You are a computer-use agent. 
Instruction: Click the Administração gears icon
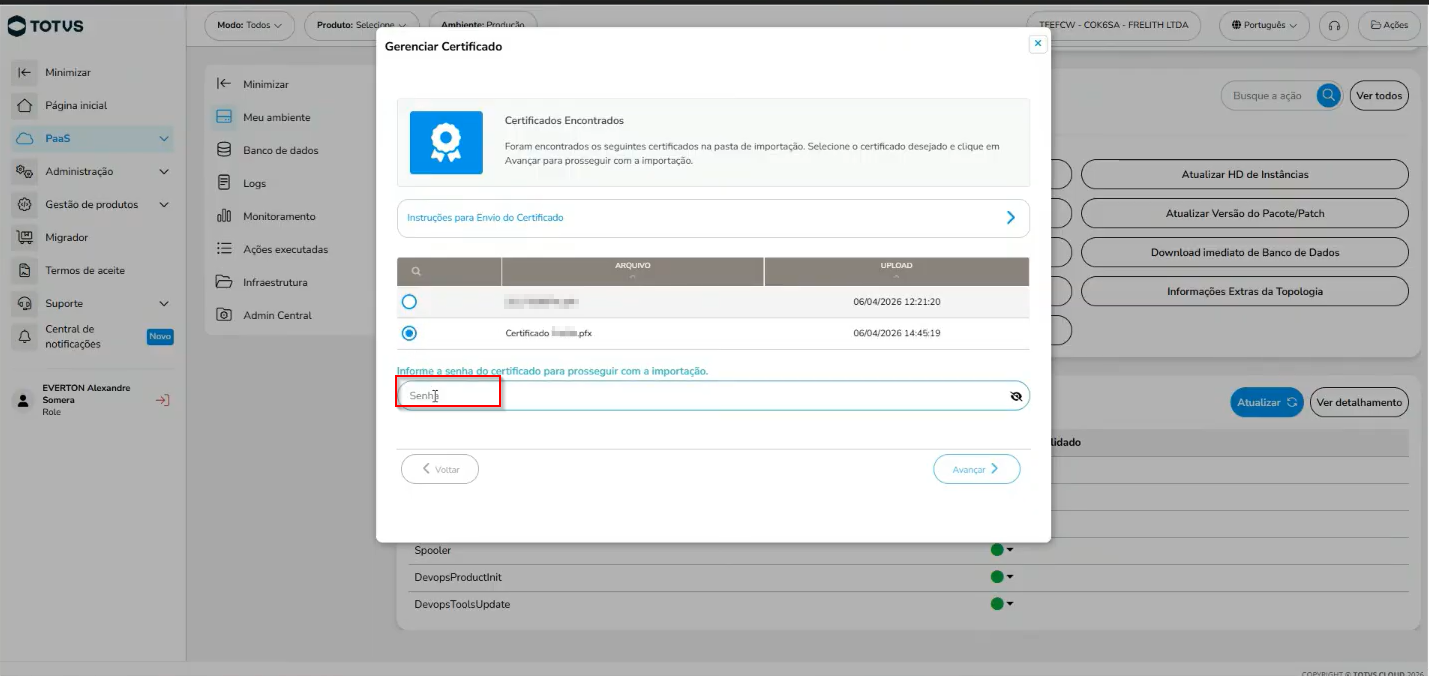[25, 172]
